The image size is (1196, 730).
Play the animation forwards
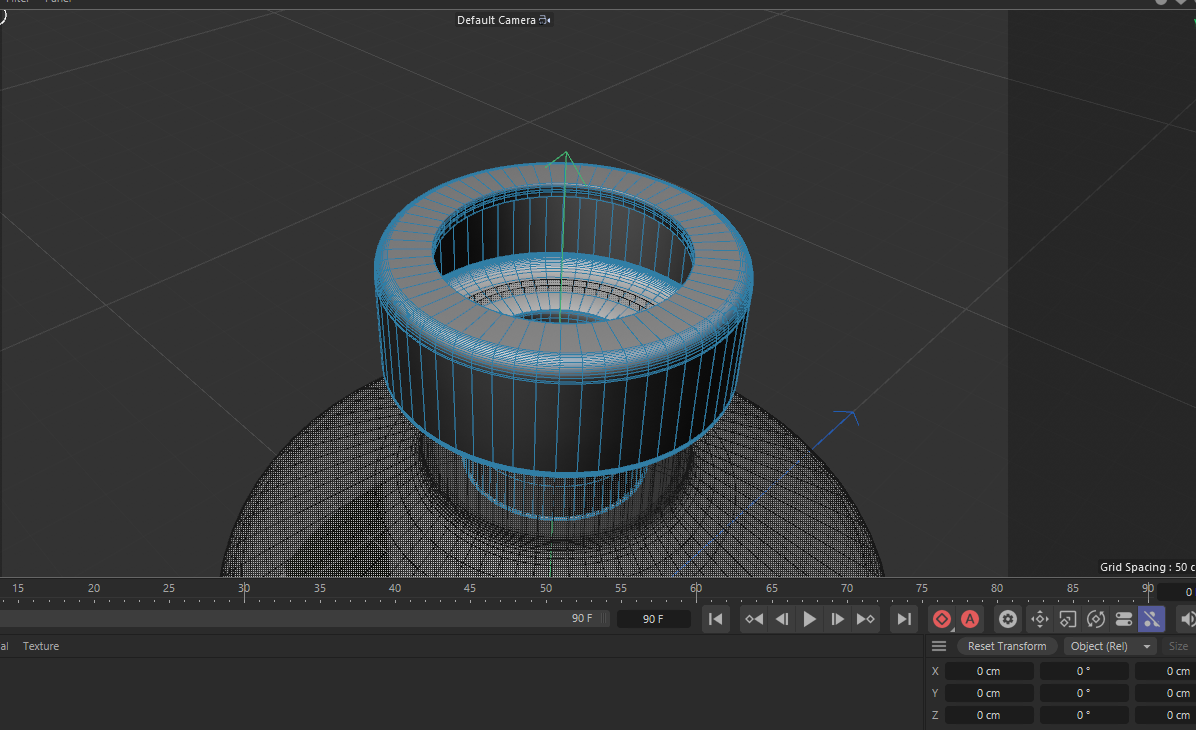click(x=809, y=619)
